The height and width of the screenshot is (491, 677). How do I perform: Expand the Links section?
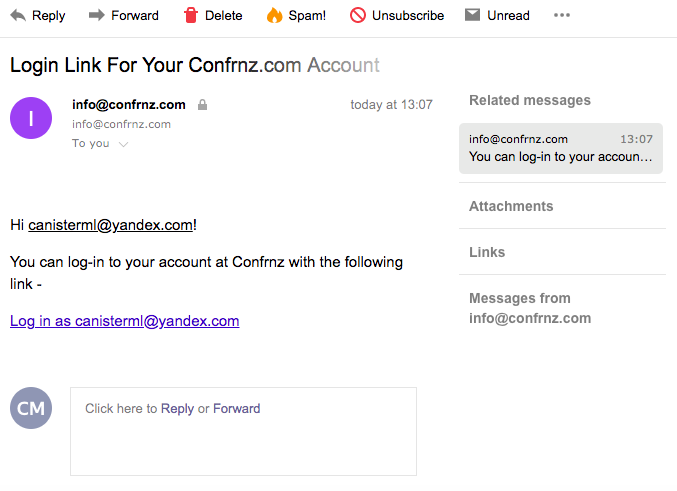pos(487,252)
